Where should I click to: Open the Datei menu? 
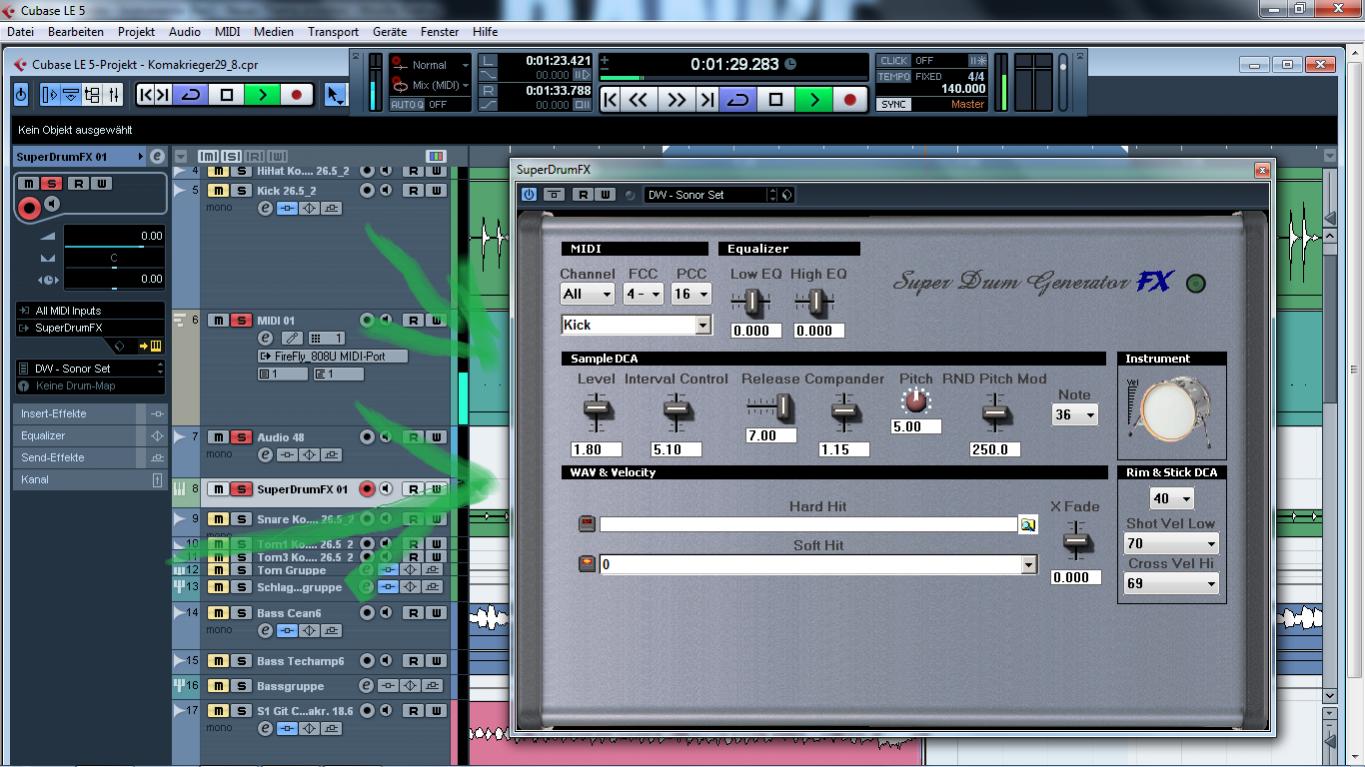pos(20,32)
